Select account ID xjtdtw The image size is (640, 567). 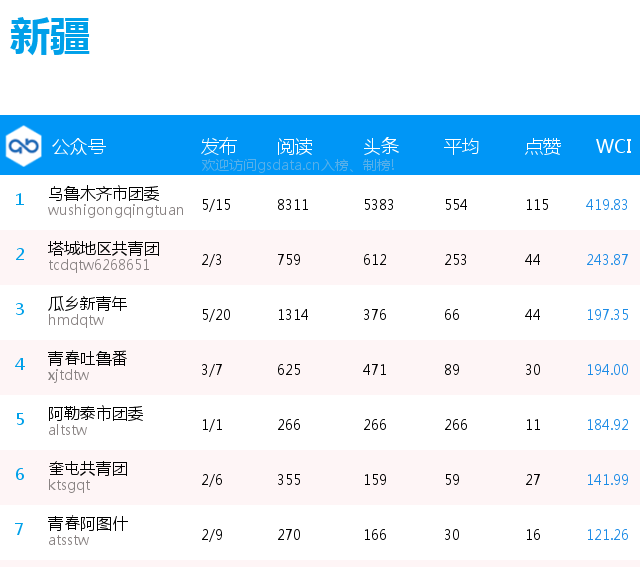(69, 375)
